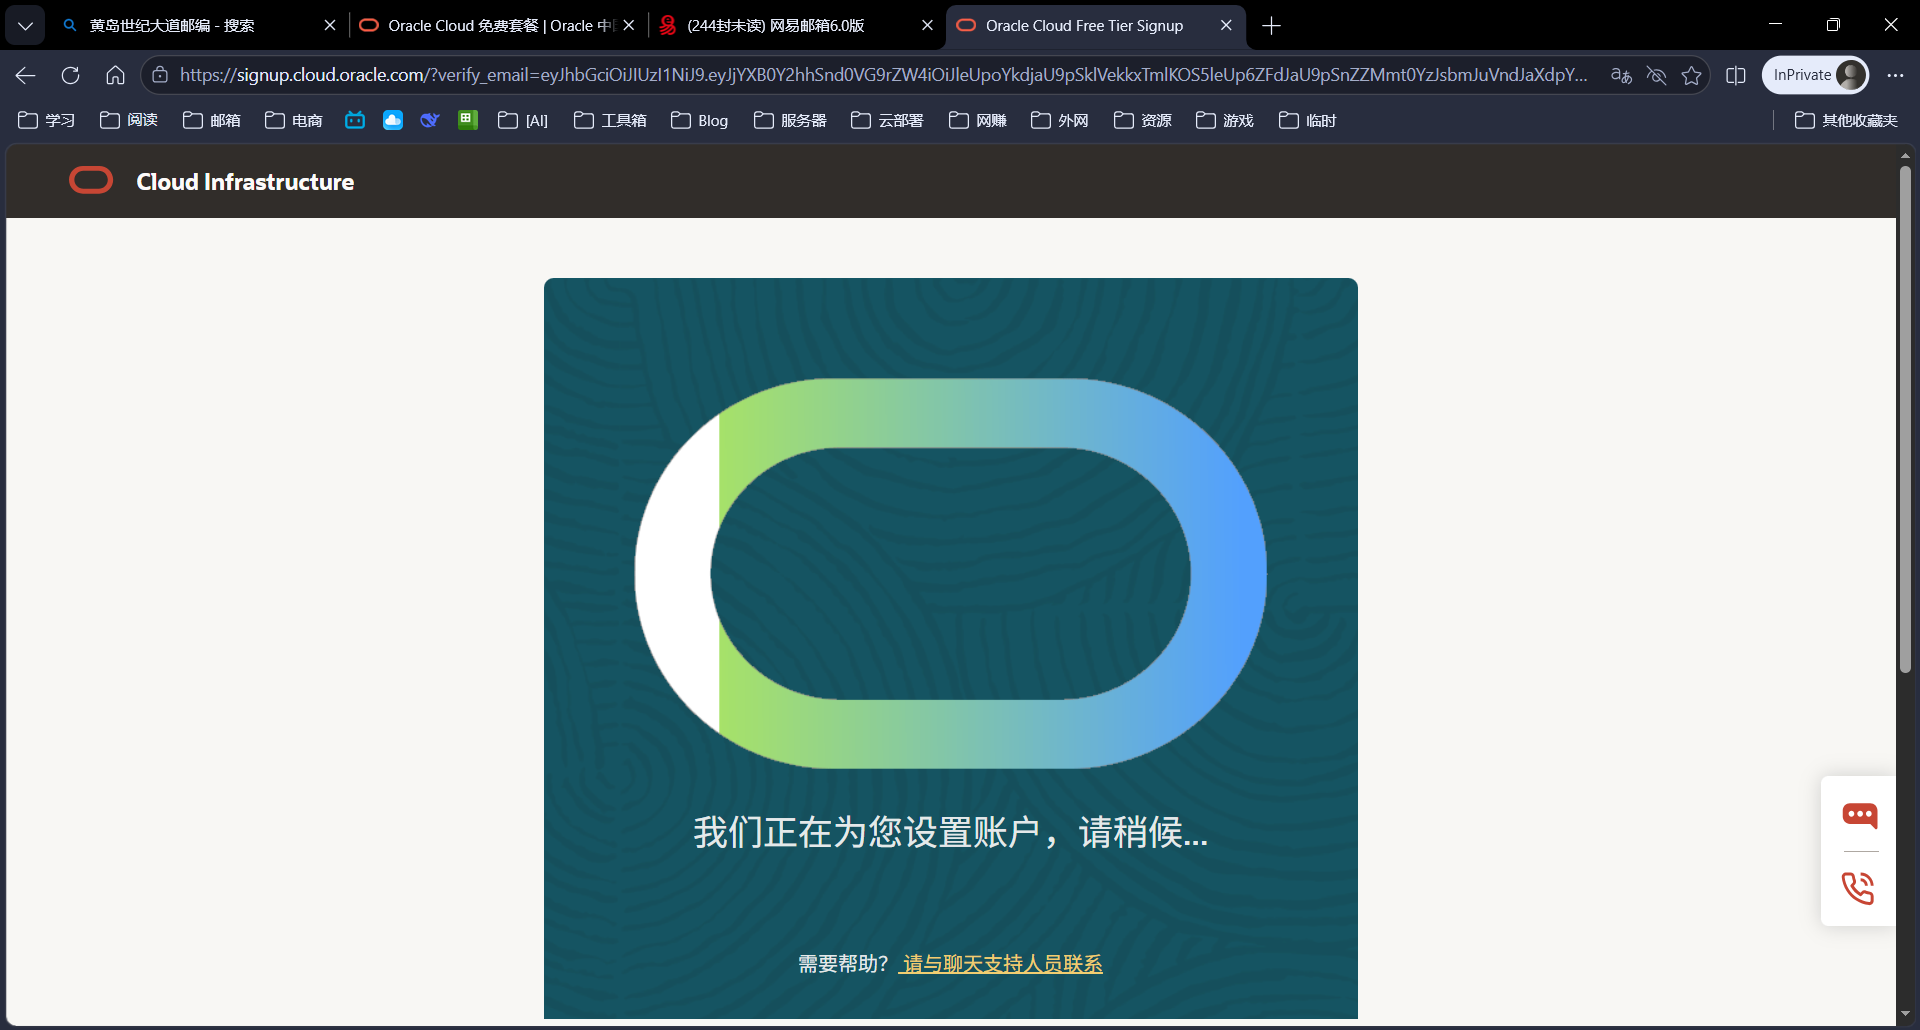Switch to Oracle Cloud 免费套餐 tab

click(x=497, y=25)
